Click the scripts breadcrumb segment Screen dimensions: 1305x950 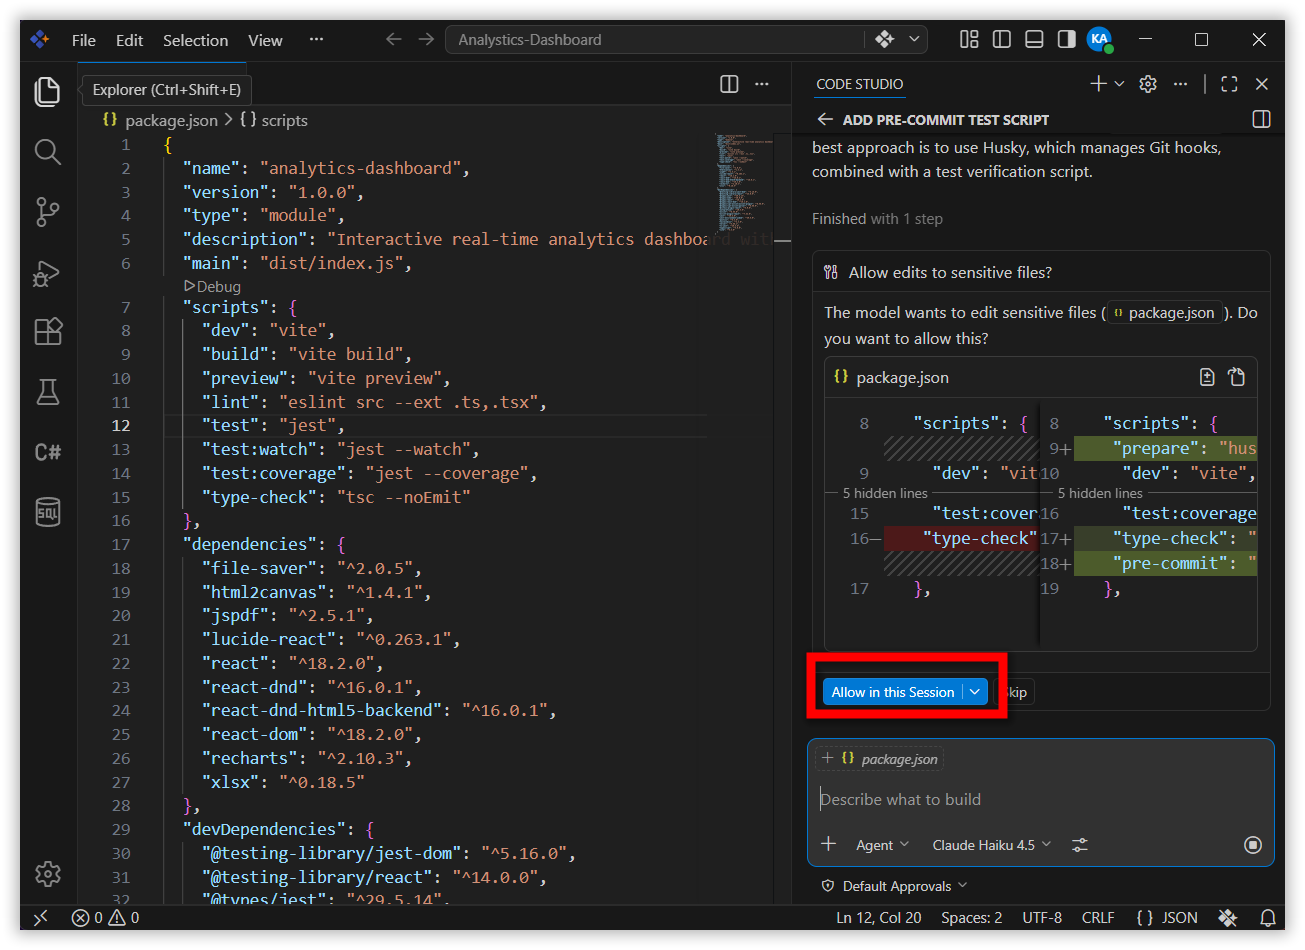tap(274, 120)
